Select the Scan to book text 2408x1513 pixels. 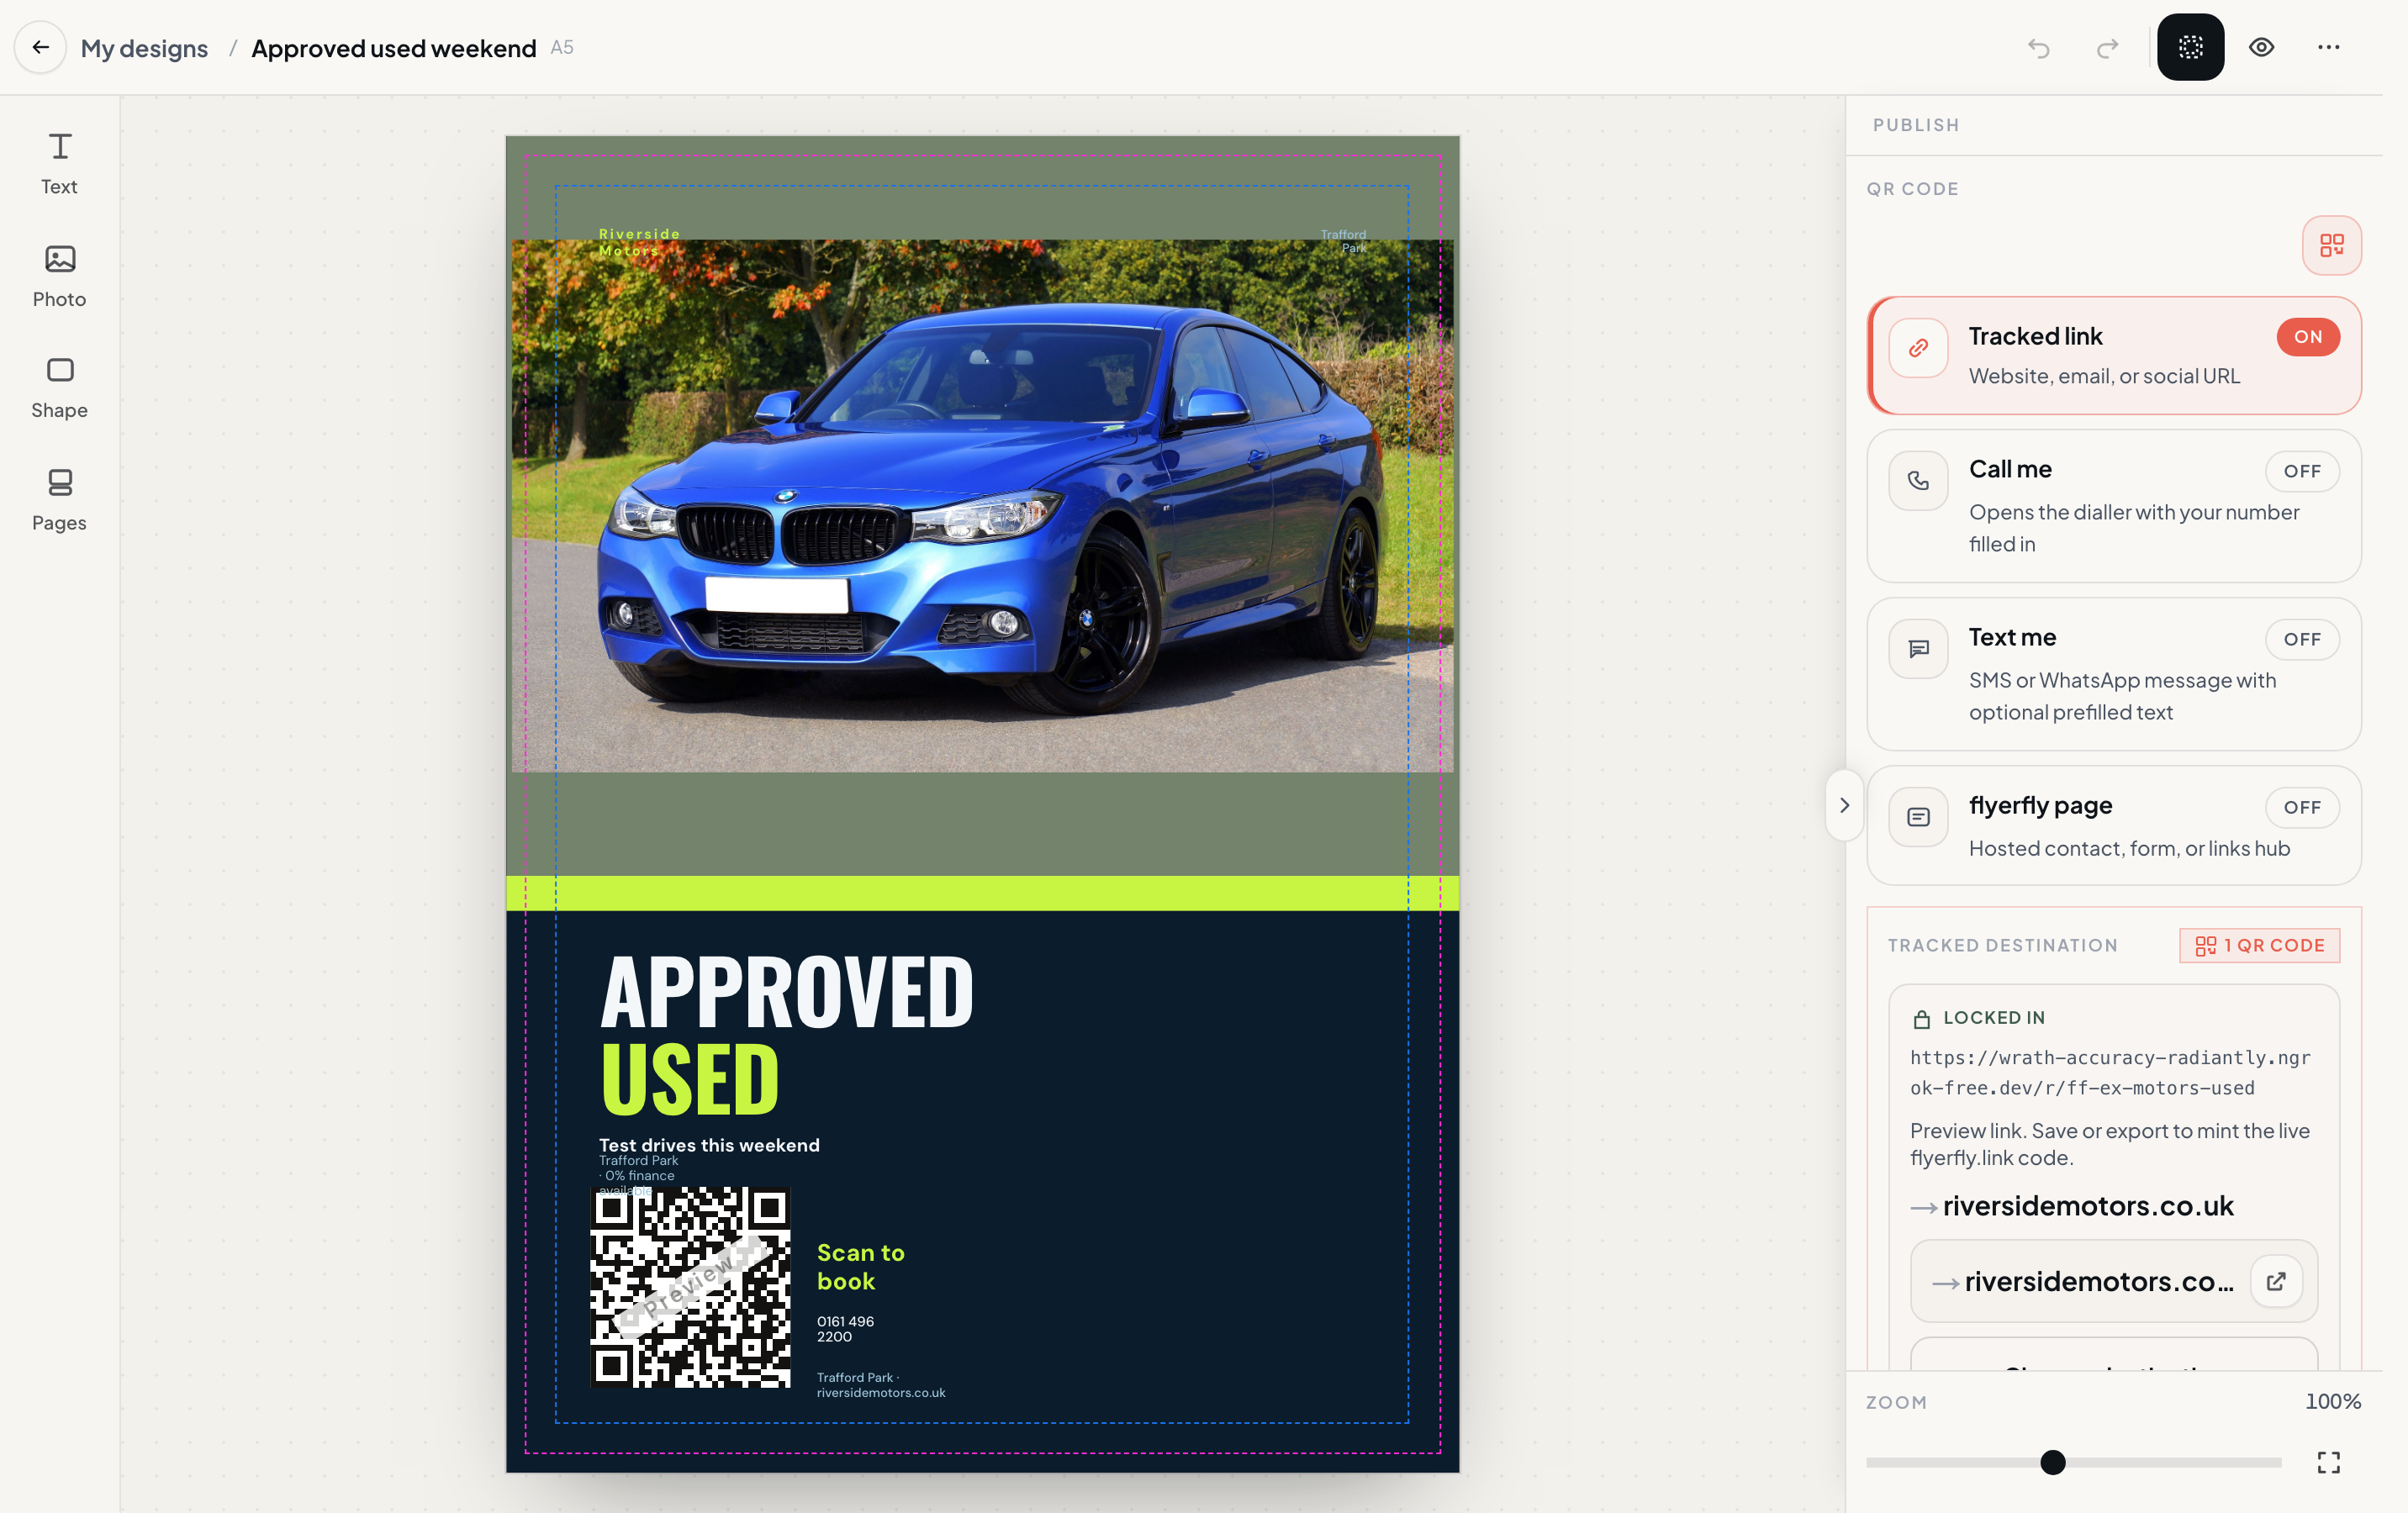coord(860,1267)
